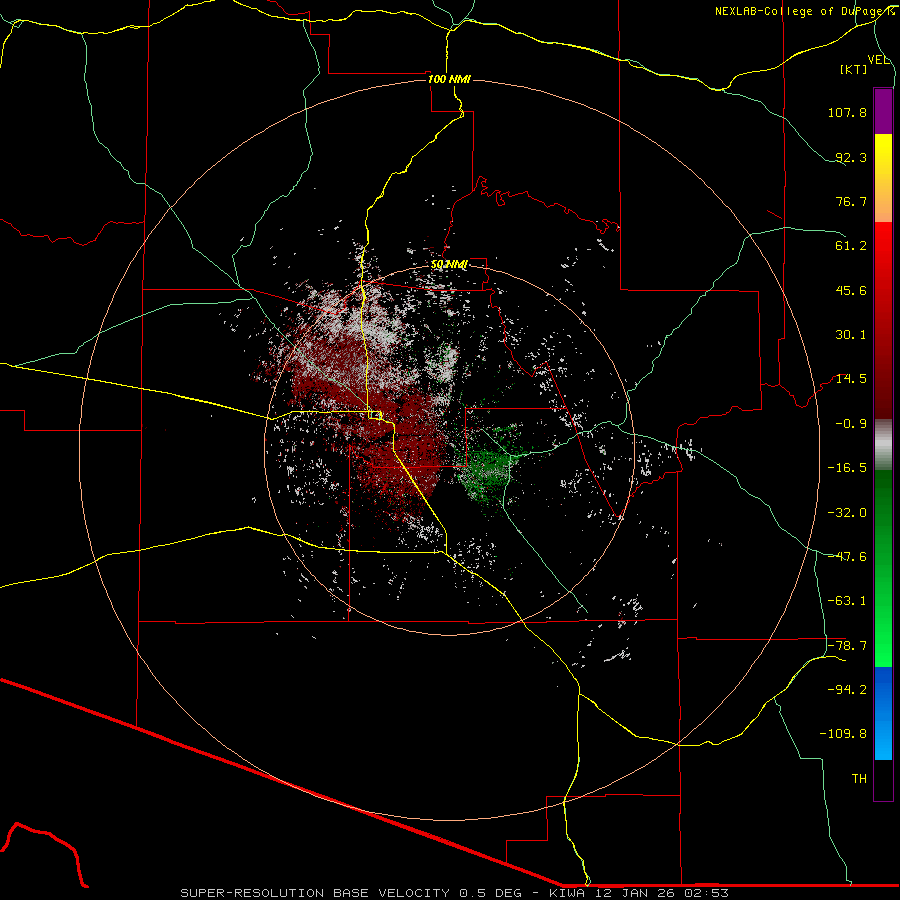Click the [KT] units label

coord(854,69)
